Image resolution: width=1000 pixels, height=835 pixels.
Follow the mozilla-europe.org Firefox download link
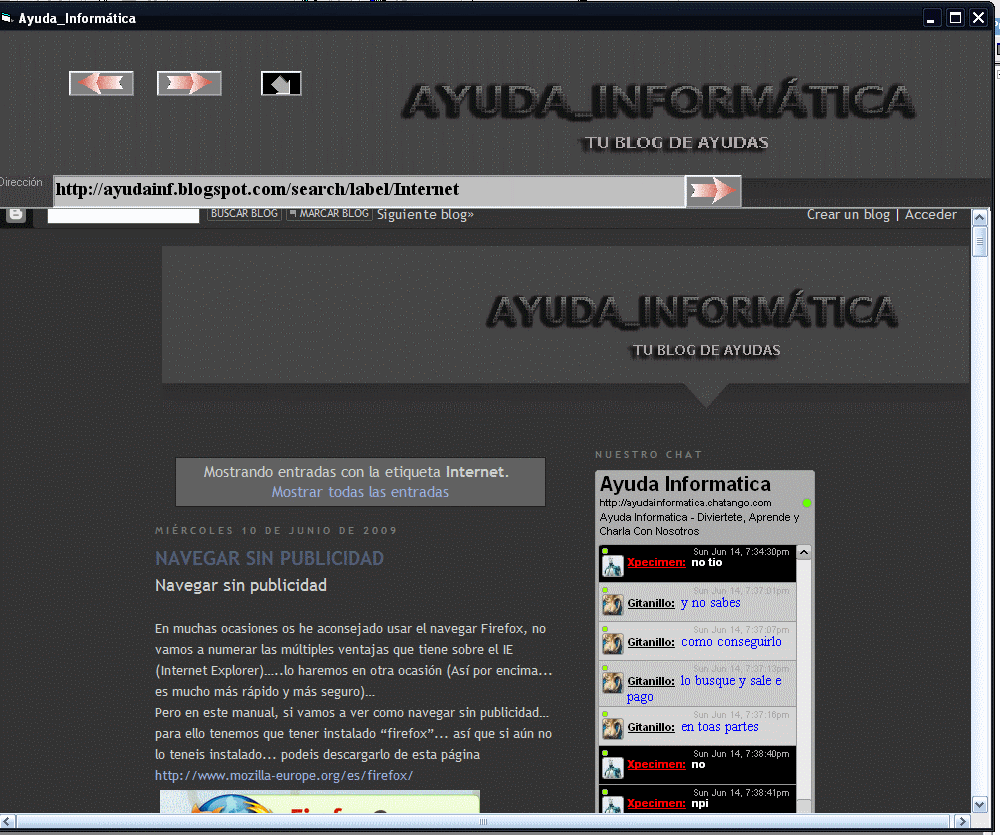click(286, 775)
